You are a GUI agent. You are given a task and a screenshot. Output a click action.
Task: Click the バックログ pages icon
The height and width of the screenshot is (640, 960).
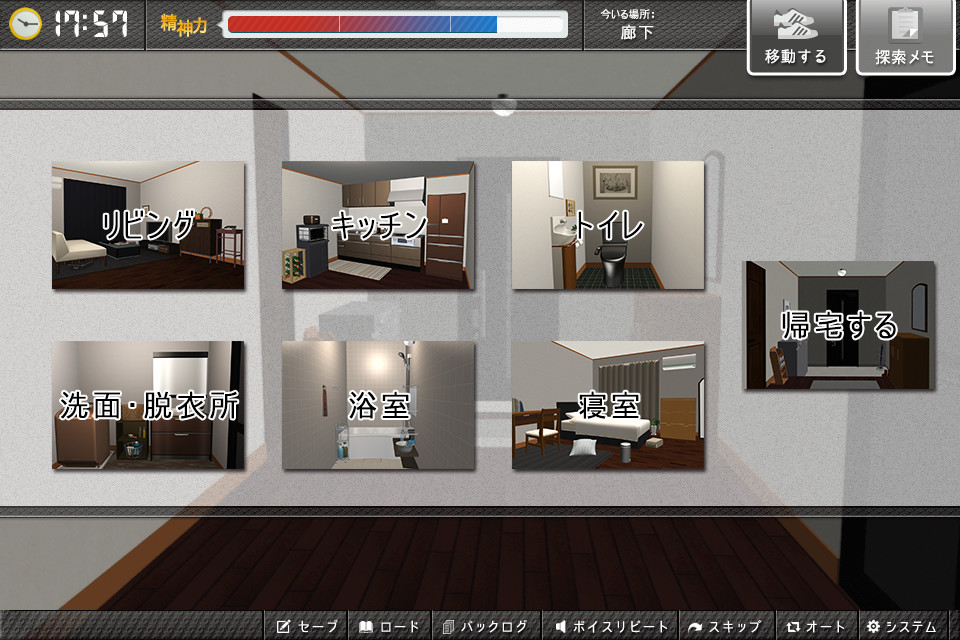coord(449,627)
